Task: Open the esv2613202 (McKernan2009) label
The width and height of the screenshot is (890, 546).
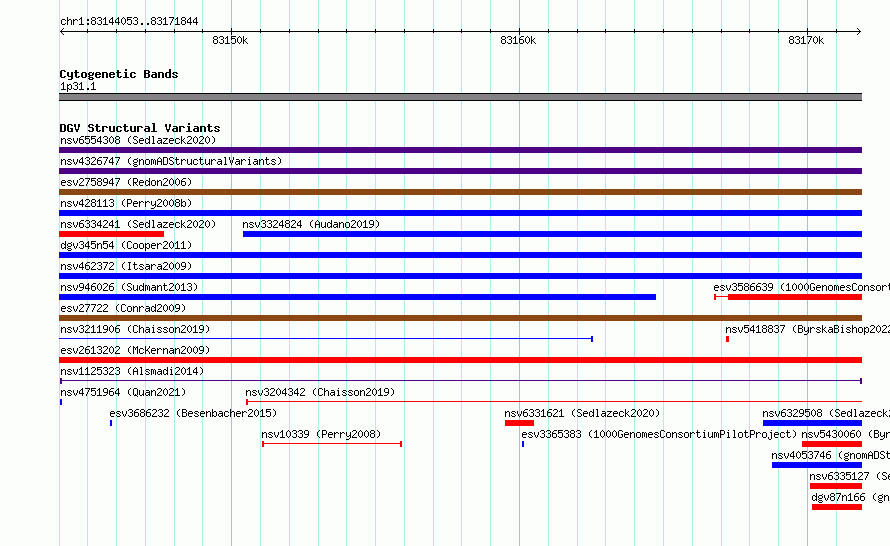Action: point(135,350)
